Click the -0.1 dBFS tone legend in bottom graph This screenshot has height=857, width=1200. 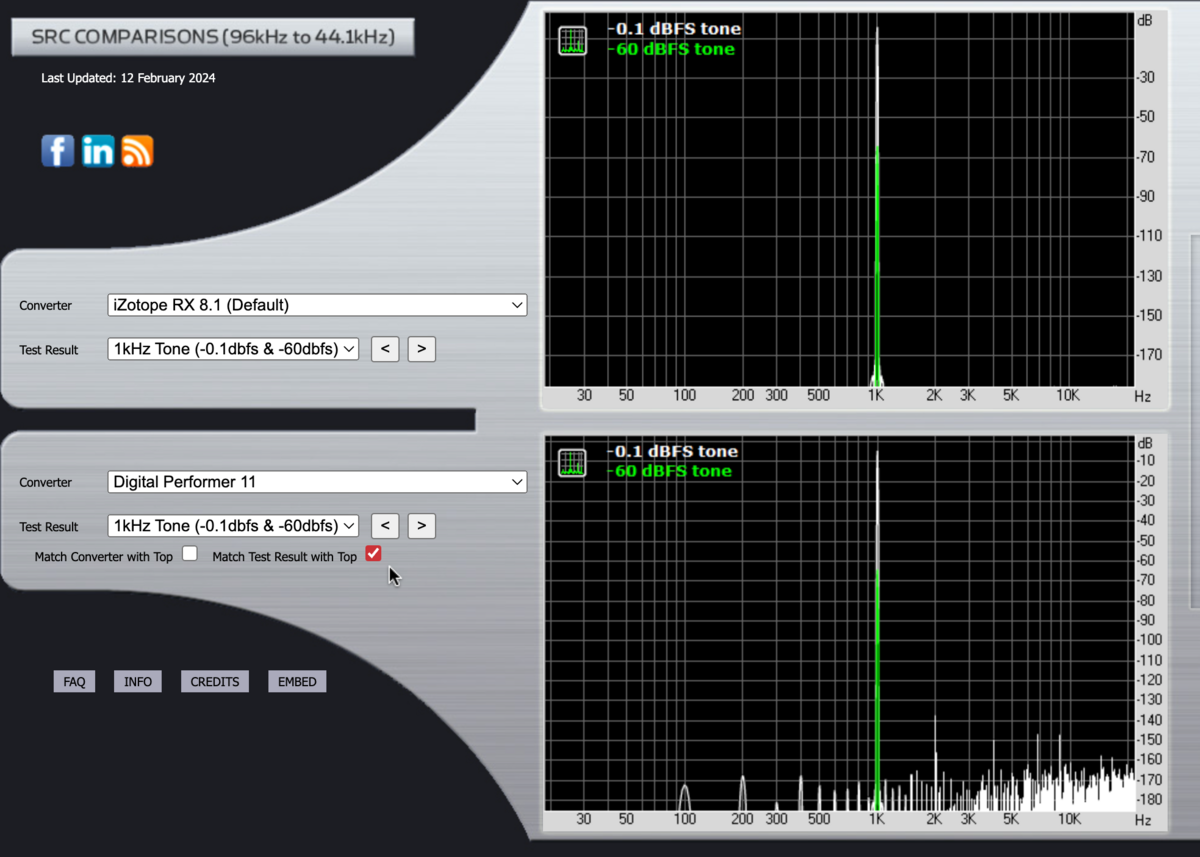672,451
